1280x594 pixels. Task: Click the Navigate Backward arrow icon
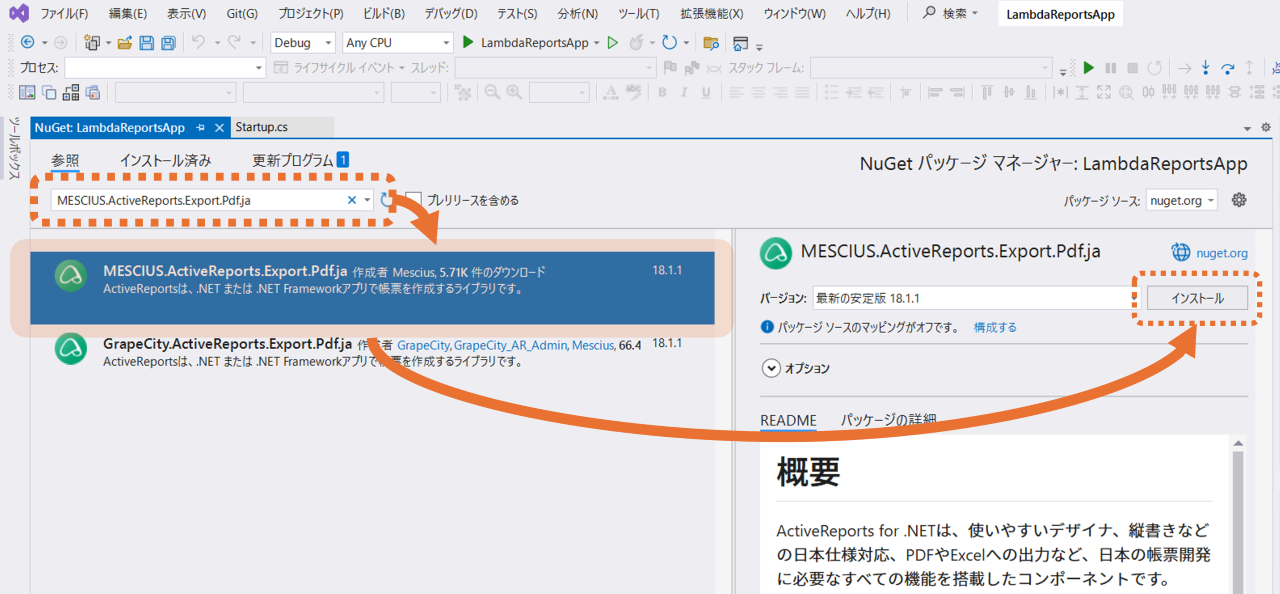[x=27, y=43]
